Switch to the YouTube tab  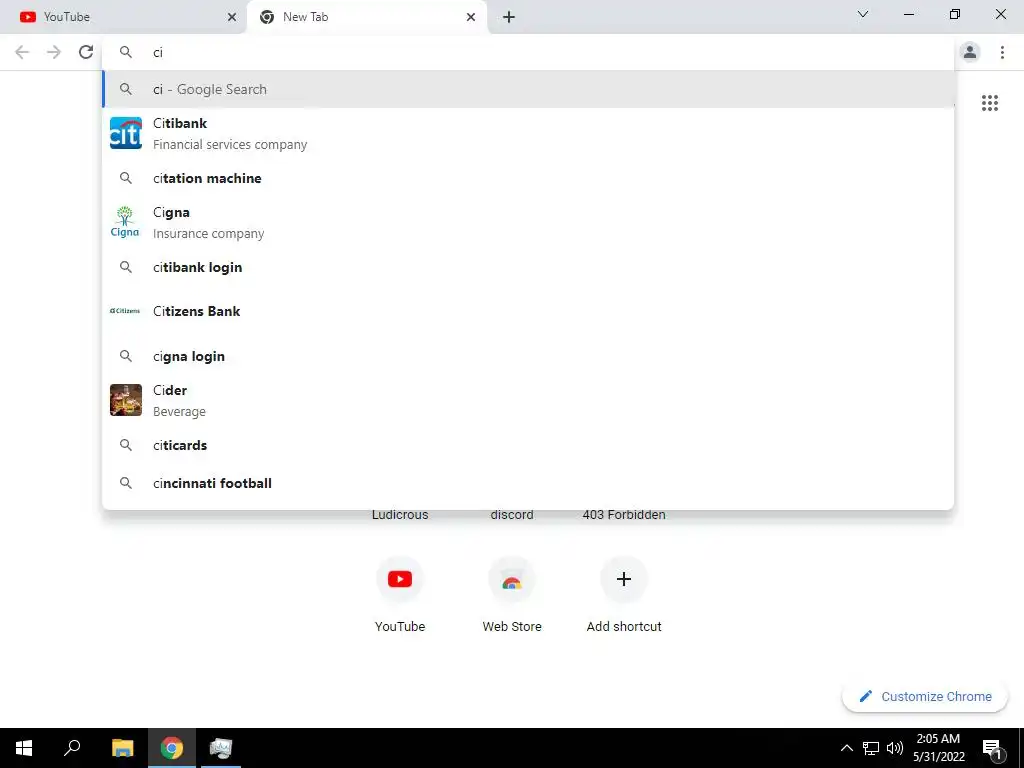(124, 17)
